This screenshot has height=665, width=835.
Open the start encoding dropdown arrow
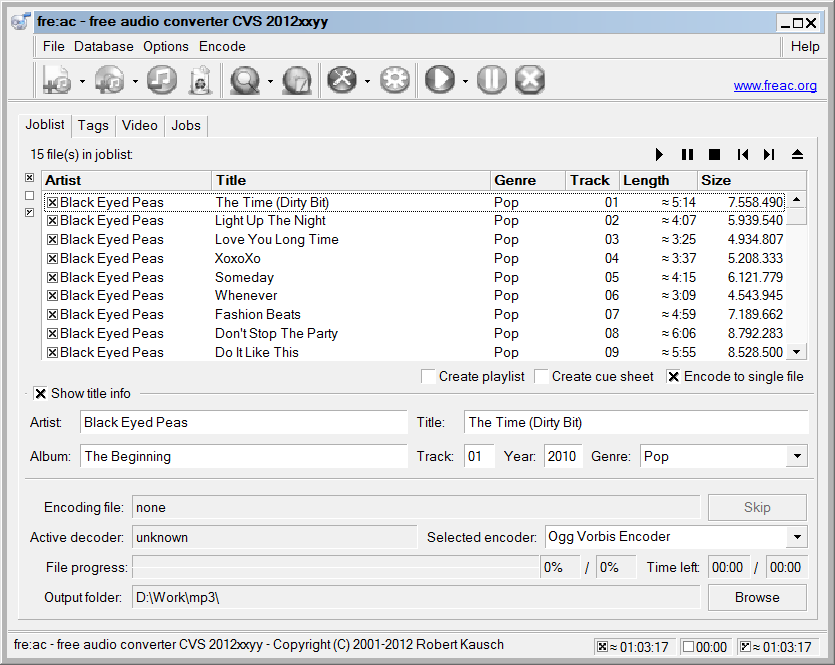point(465,81)
